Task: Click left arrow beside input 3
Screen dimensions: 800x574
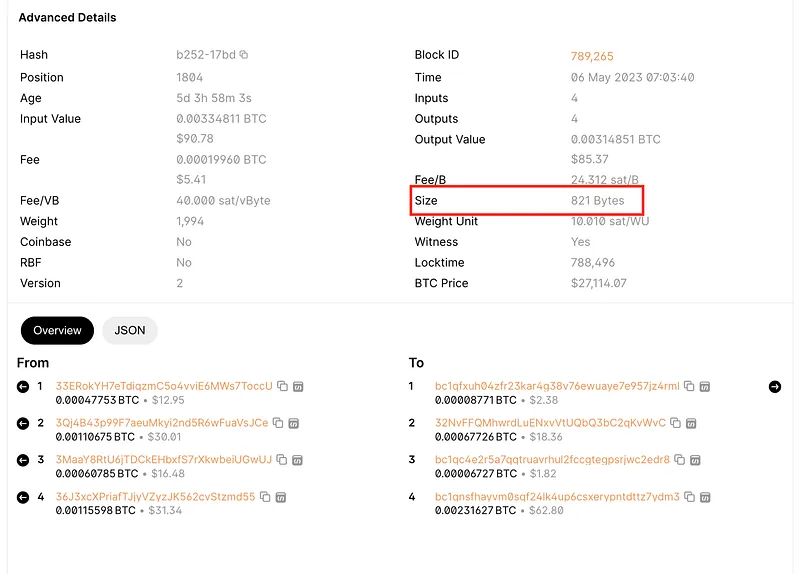Action: point(23,460)
